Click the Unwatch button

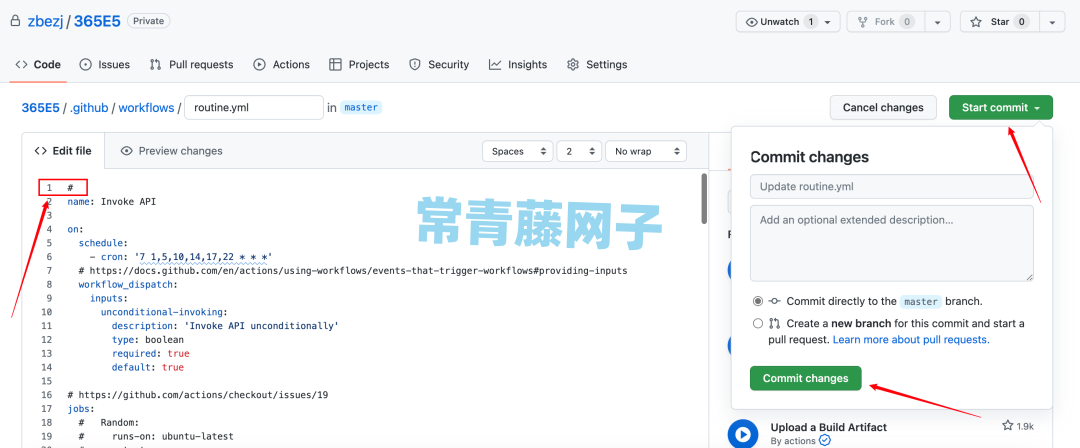coord(788,22)
